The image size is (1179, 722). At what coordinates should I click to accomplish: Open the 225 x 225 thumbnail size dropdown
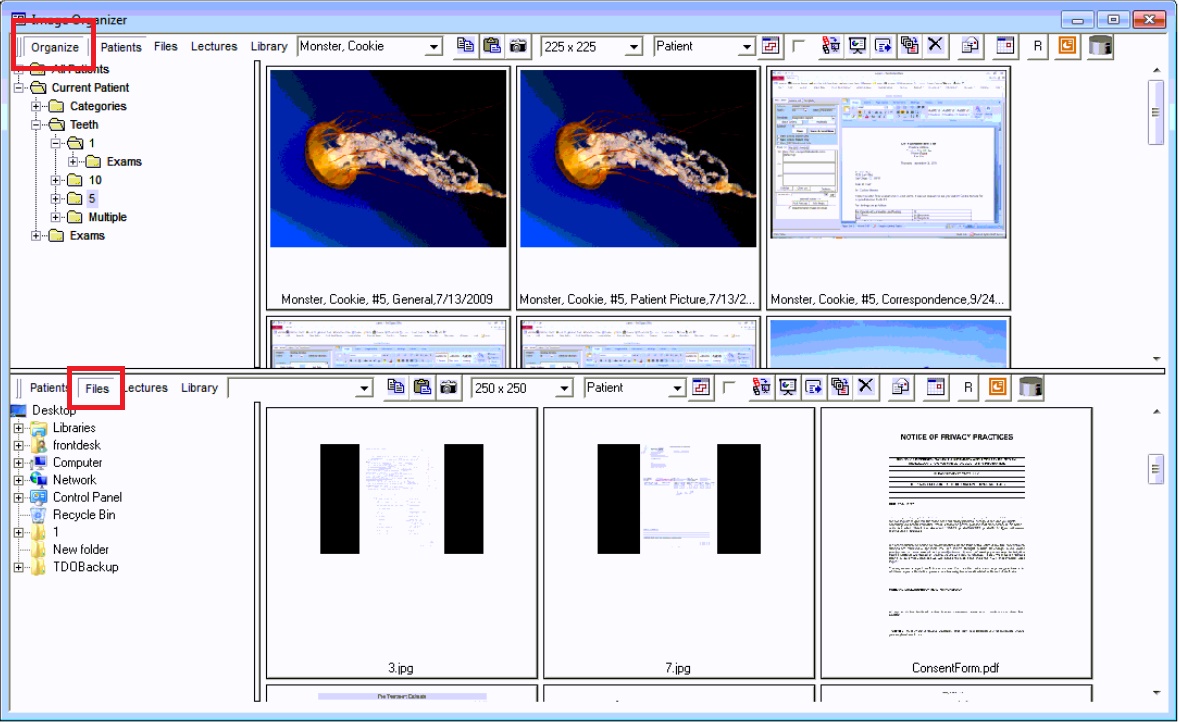click(633, 47)
